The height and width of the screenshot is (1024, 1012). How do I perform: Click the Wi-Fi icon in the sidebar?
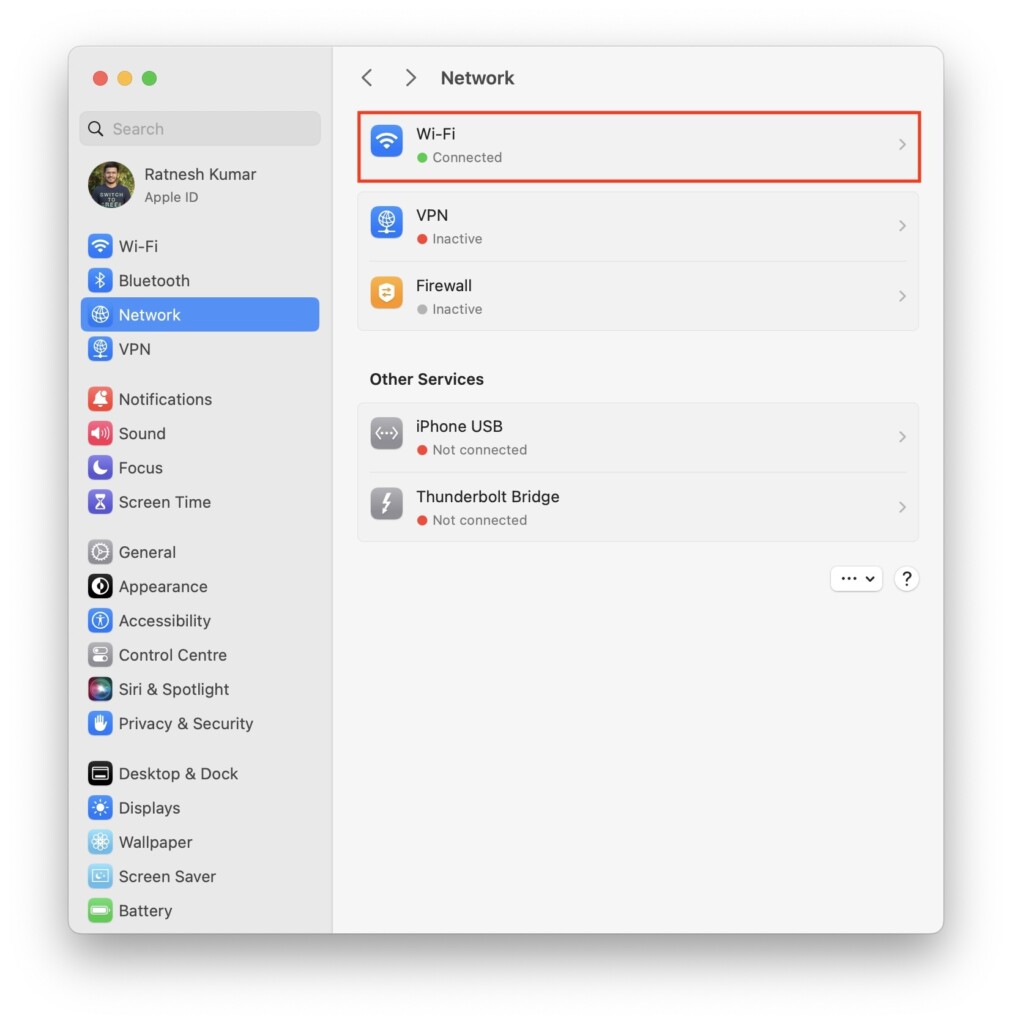[100, 246]
